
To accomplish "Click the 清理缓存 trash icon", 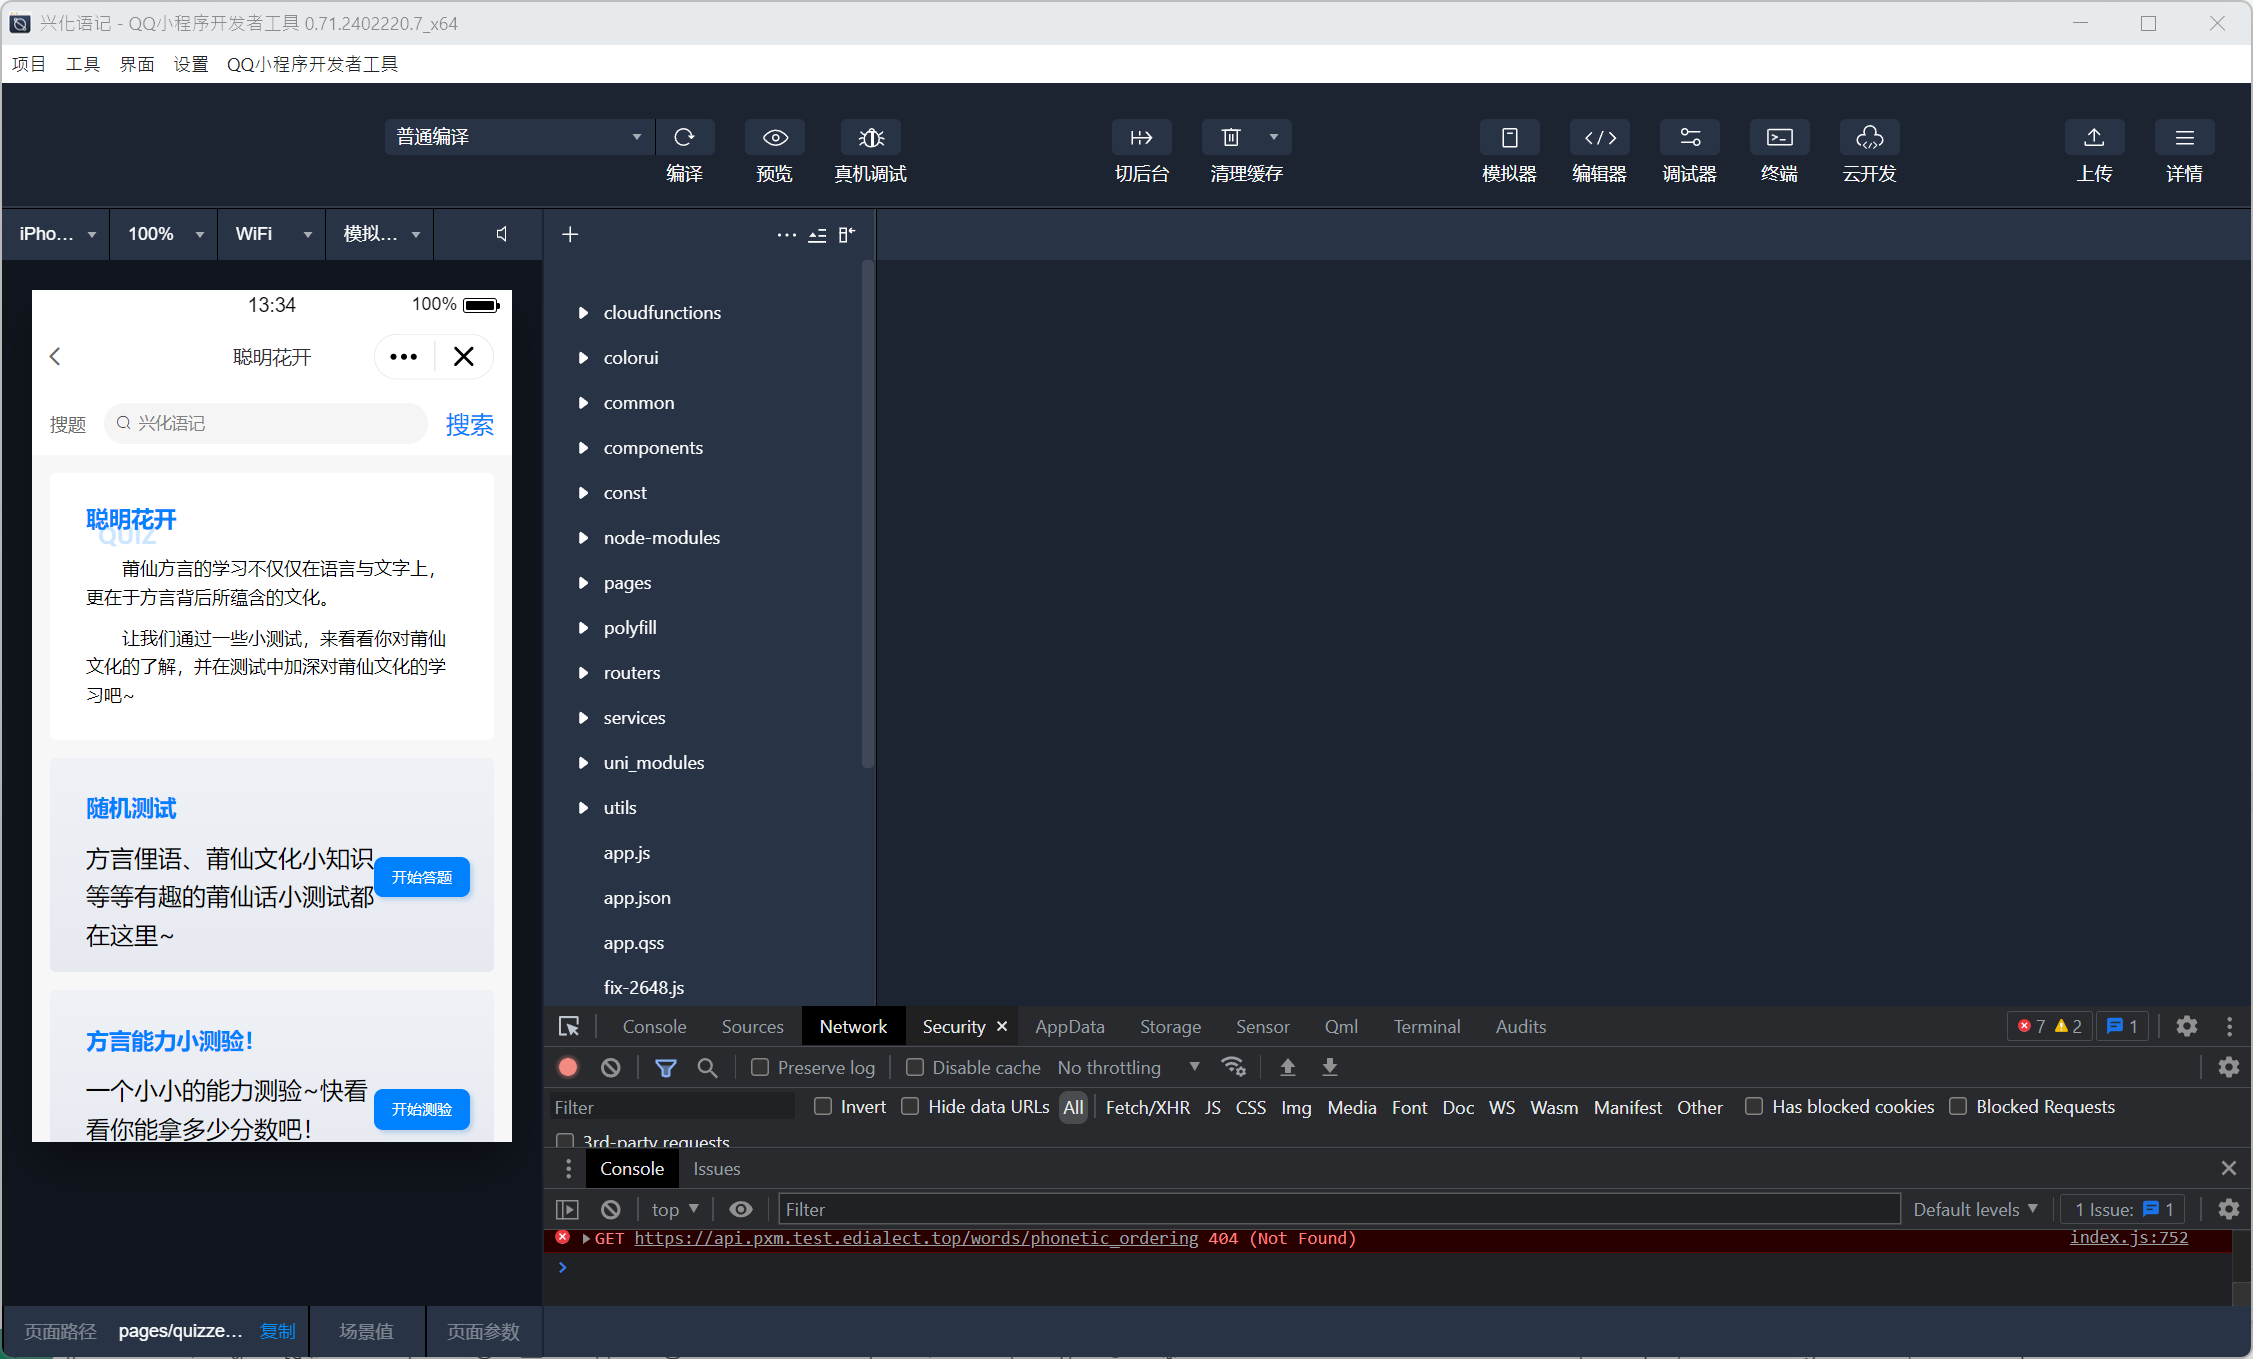I will [1231, 138].
